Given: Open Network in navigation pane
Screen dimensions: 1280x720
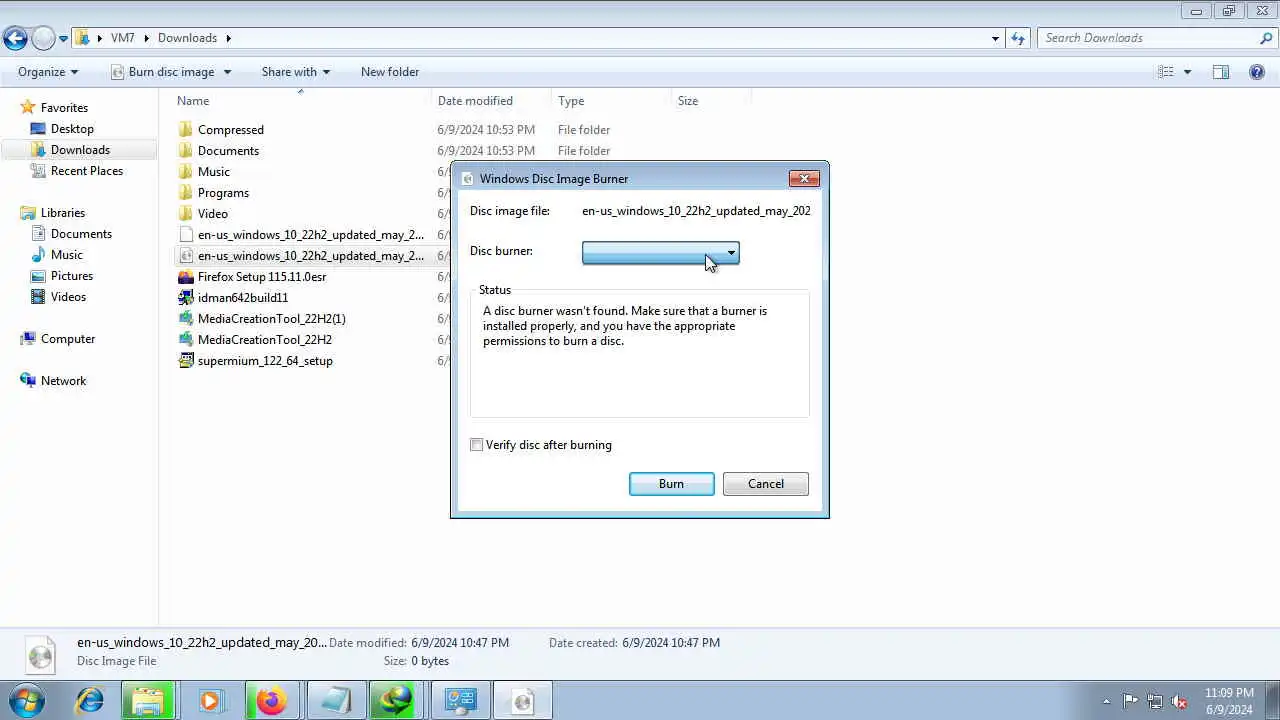Looking at the screenshot, I should (x=63, y=381).
